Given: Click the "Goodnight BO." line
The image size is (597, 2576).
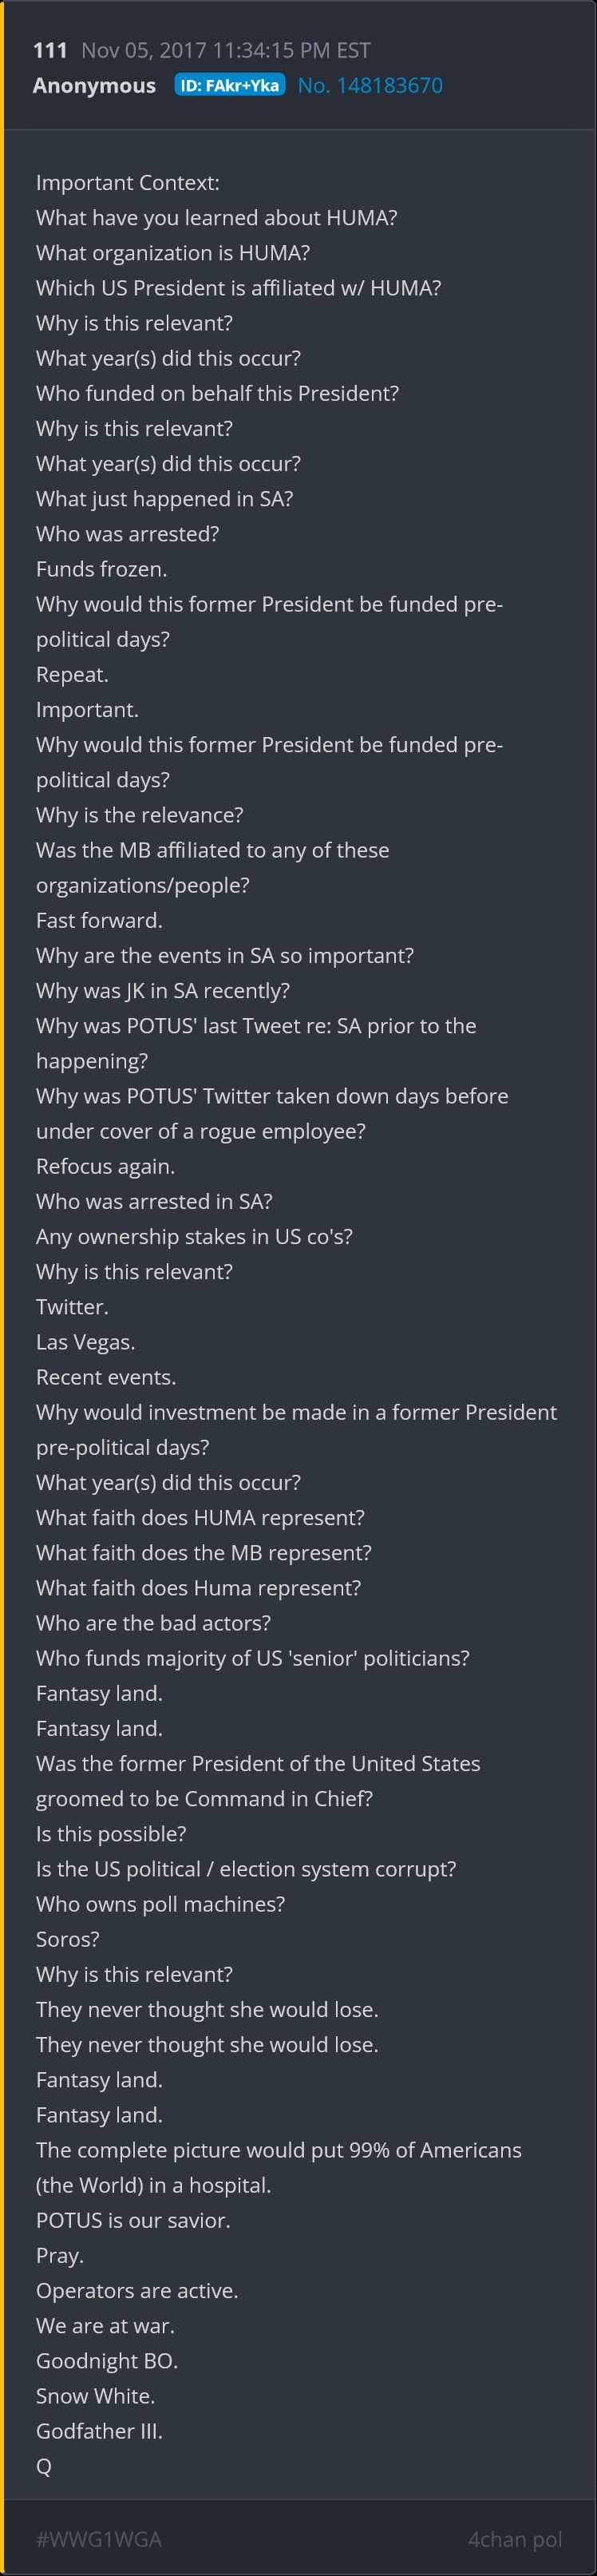Looking at the screenshot, I should pos(107,2360).
